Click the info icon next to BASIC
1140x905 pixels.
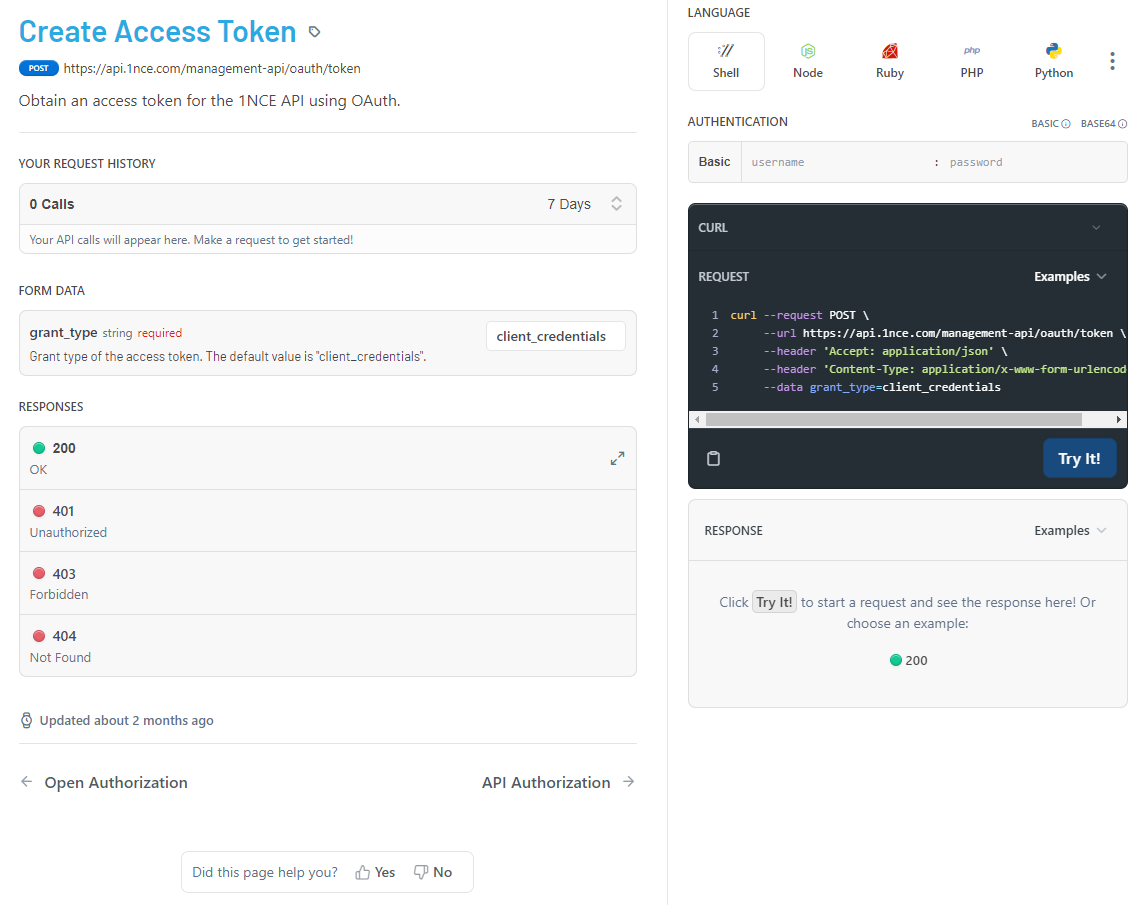(x=1066, y=124)
